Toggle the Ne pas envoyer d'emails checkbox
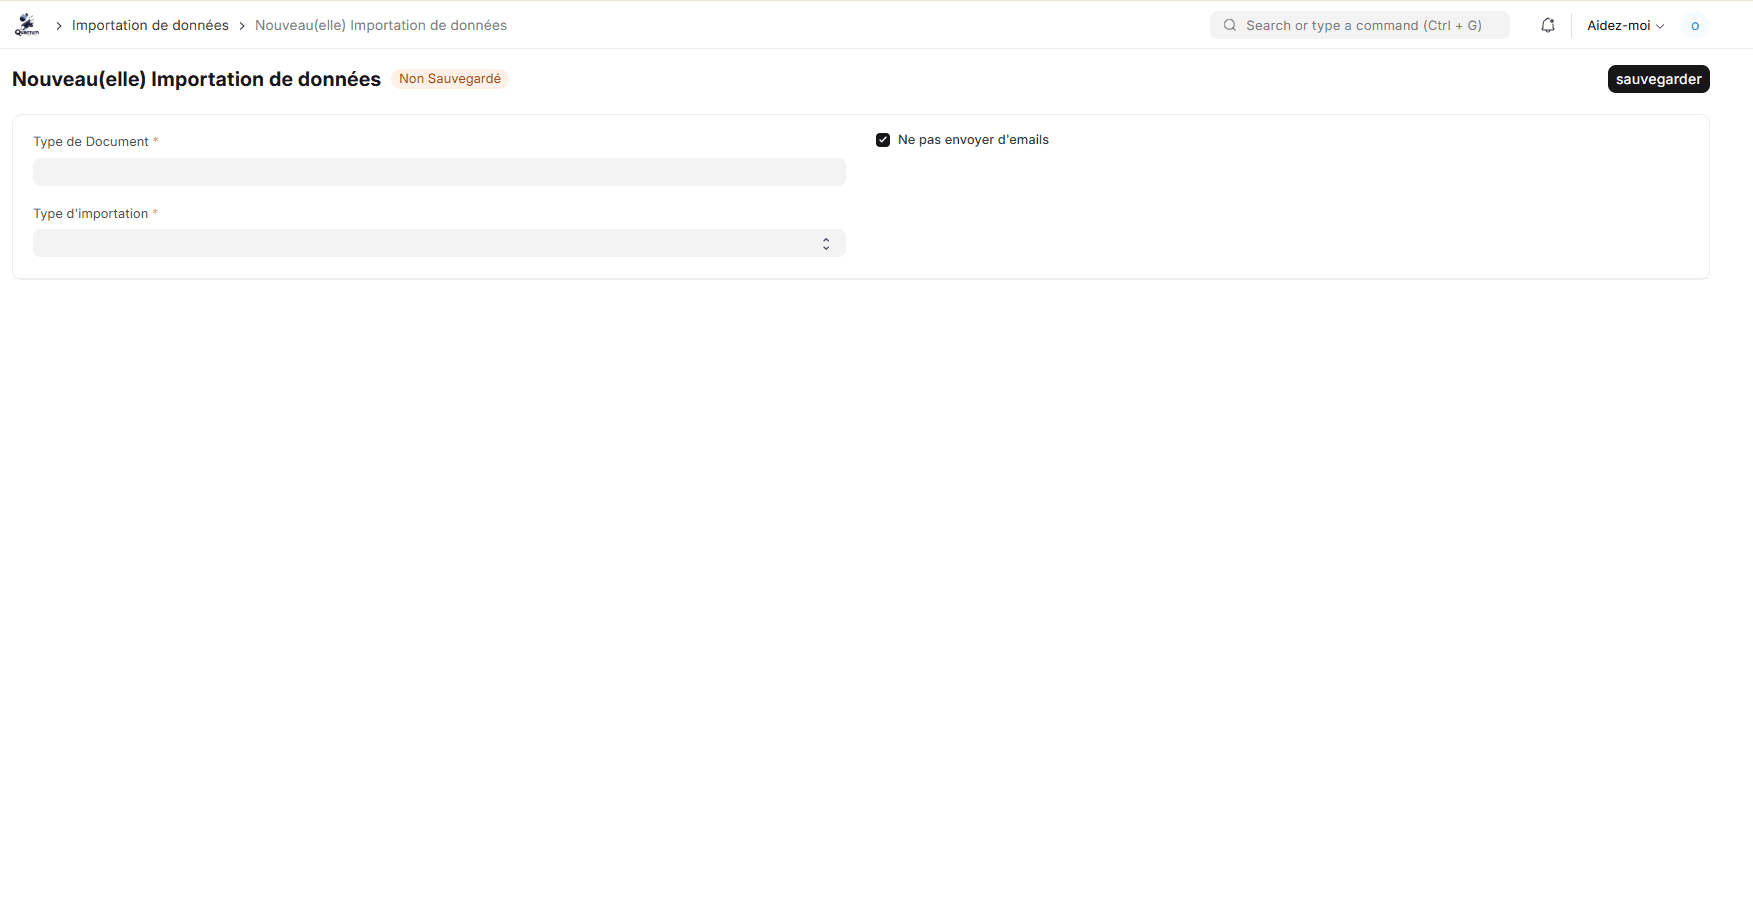The image size is (1753, 917). pos(883,140)
